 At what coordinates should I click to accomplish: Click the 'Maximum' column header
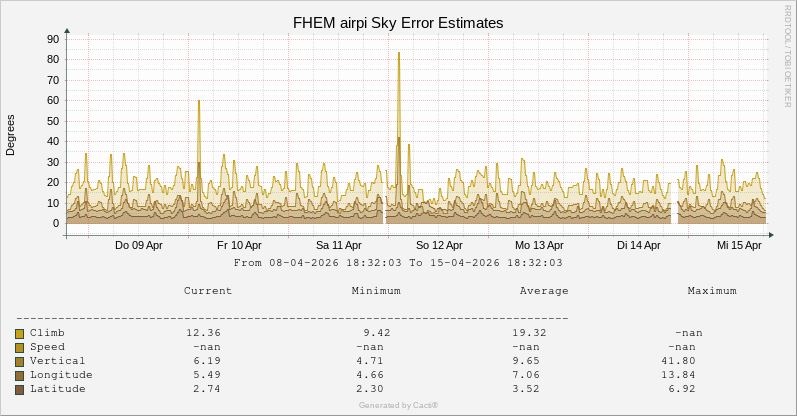tap(712, 291)
